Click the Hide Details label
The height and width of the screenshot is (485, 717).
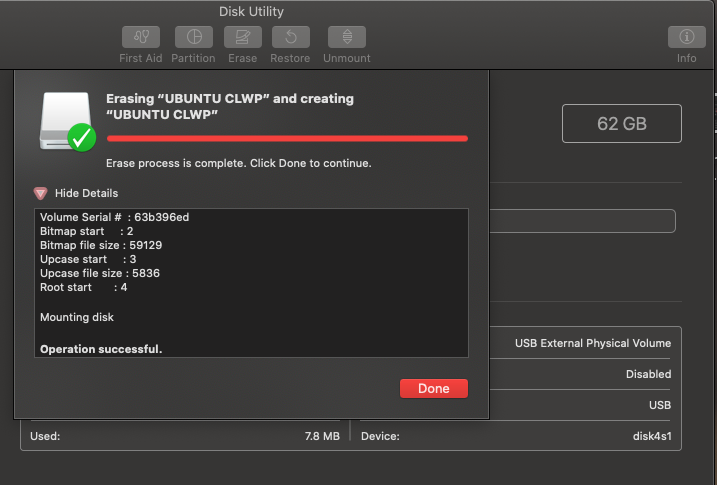(x=86, y=193)
